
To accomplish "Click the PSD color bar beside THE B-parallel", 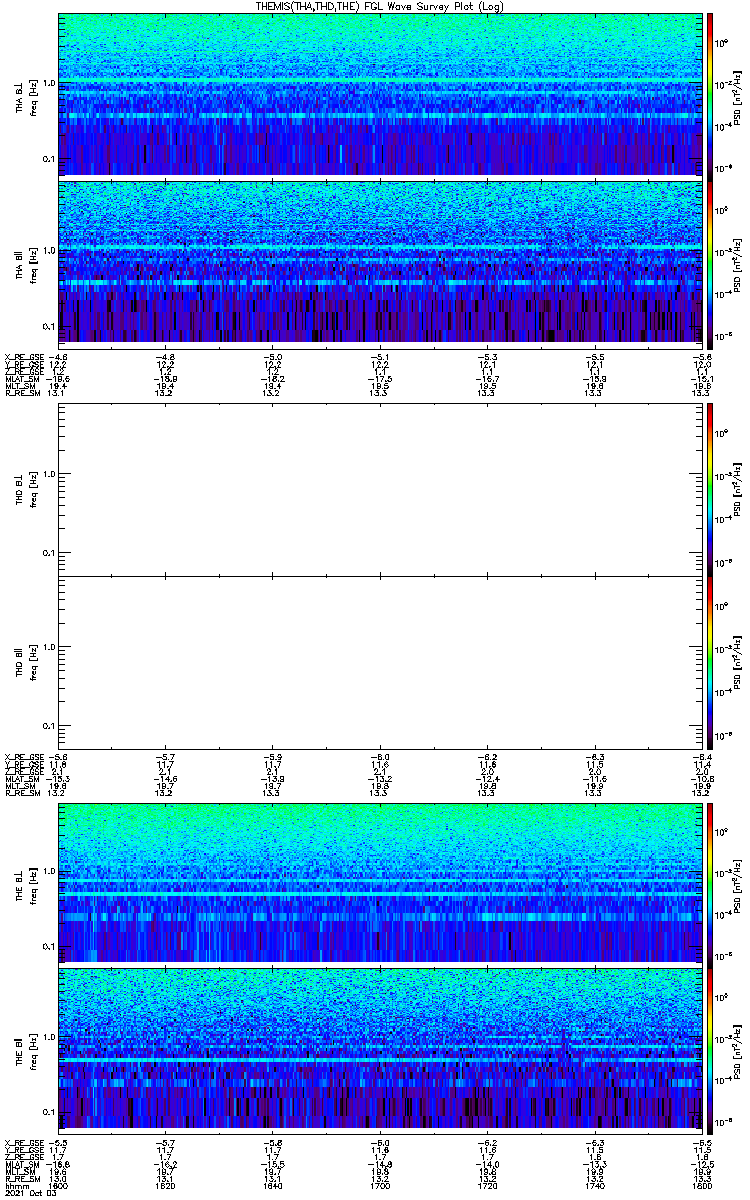I will (x=710, y=1049).
